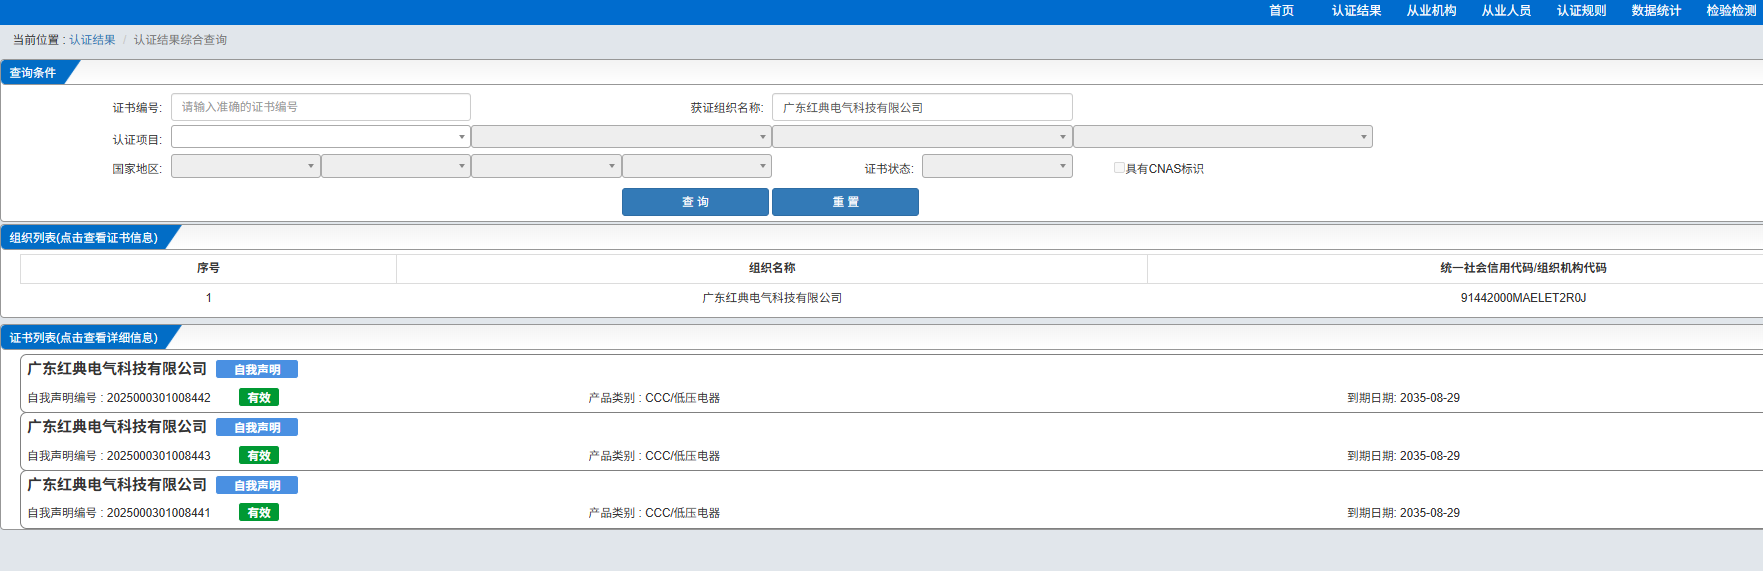The image size is (1763, 571).
Task: Expand the second 国家地区 dropdown
Action: tap(396, 166)
